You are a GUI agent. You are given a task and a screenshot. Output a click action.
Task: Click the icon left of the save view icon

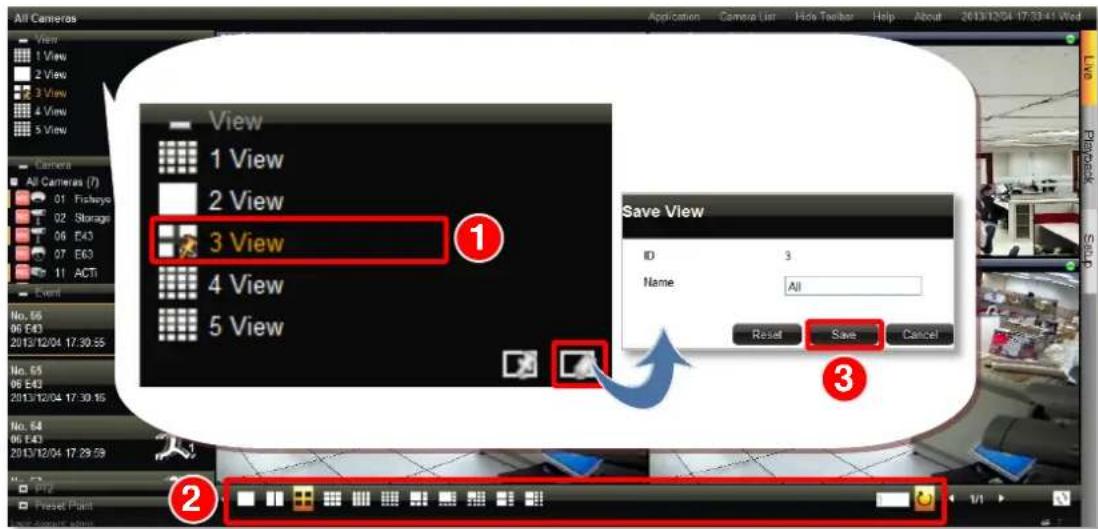click(520, 365)
